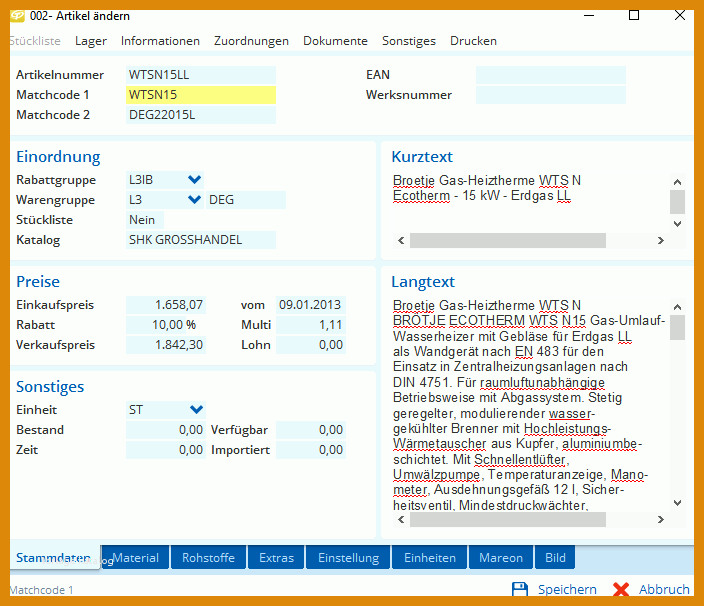Screen dimensions: 704x606
Task: Click the Katalog field SHK GROSSHANDEL
Action: tap(201, 240)
